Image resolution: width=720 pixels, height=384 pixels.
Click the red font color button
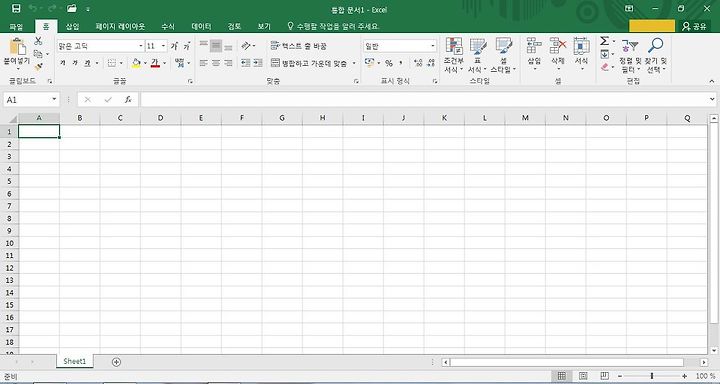155,63
